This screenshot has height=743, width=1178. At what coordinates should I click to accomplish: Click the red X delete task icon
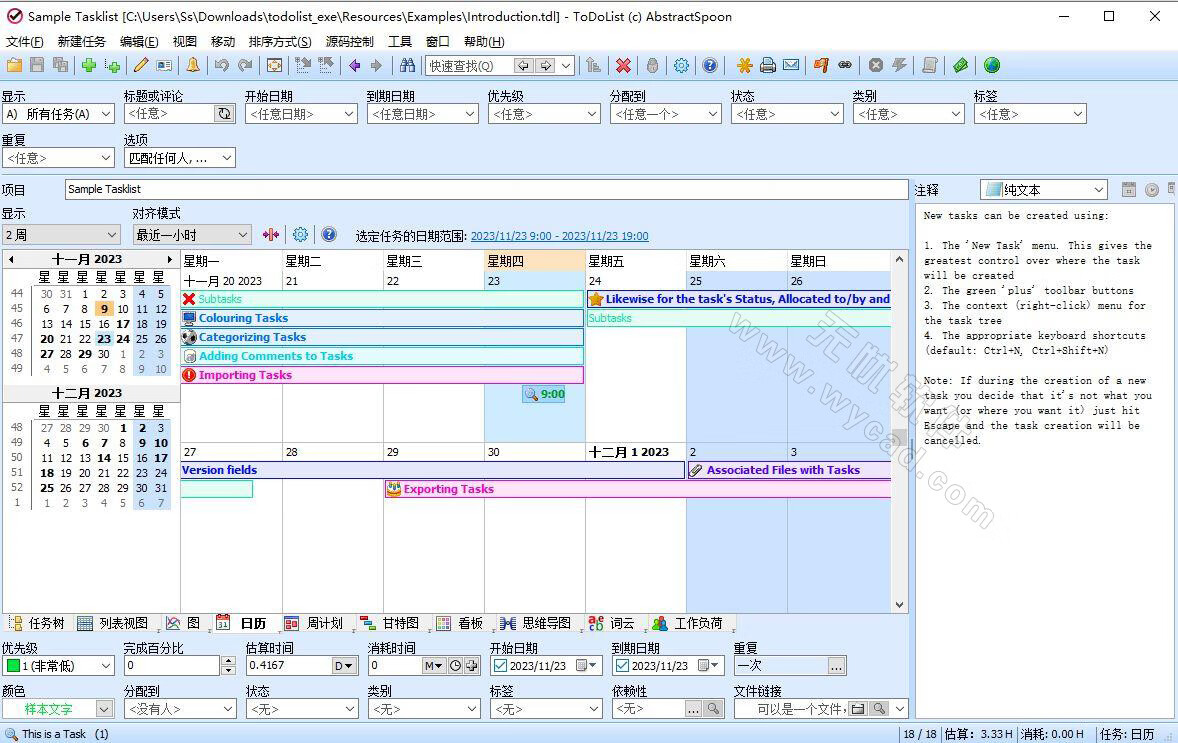tap(623, 66)
